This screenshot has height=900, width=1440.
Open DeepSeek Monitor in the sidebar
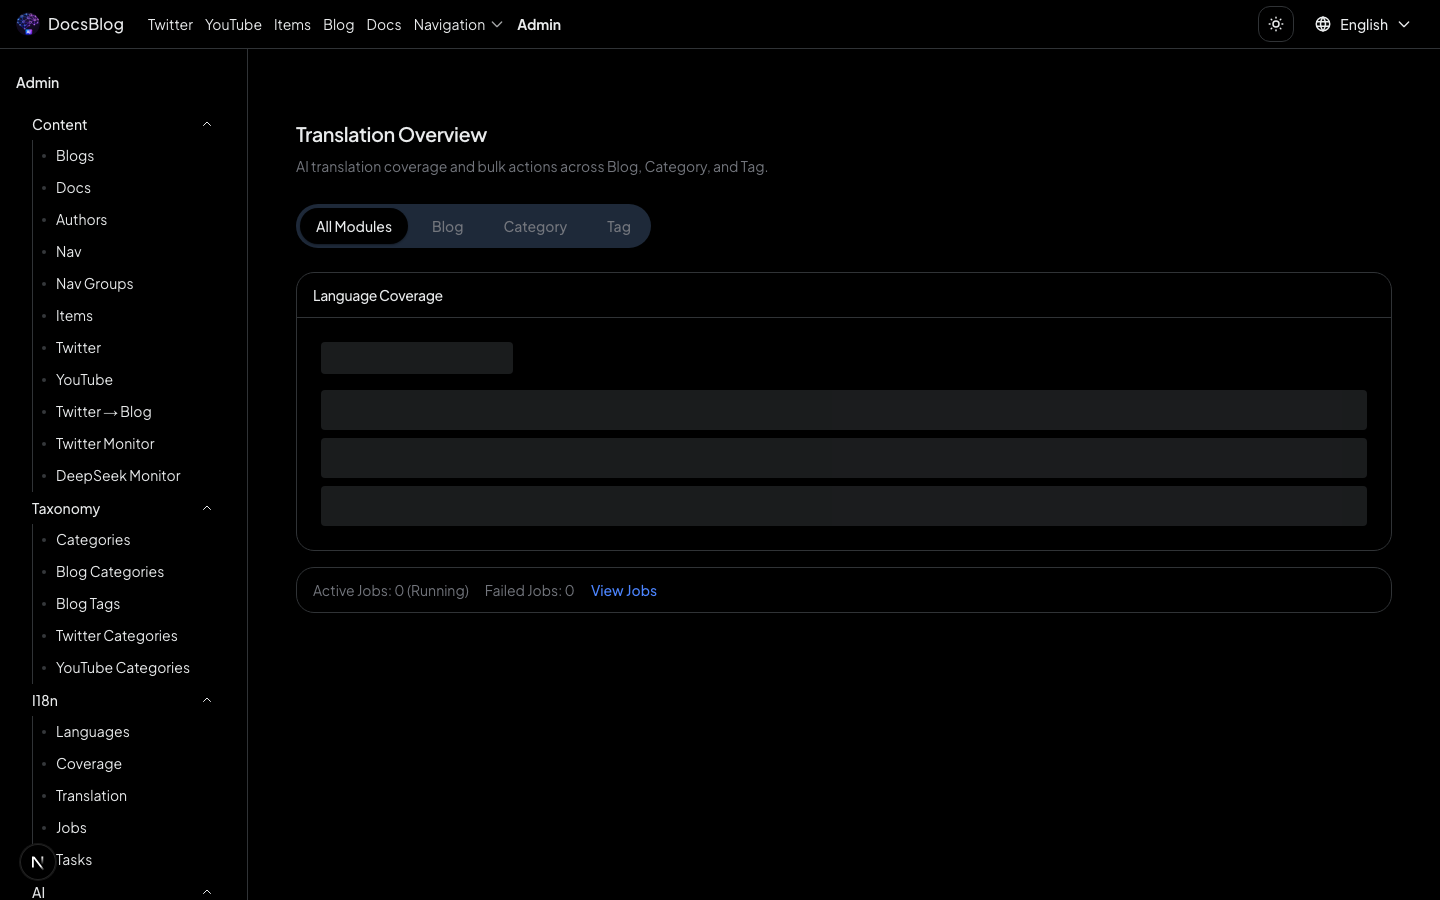click(118, 476)
